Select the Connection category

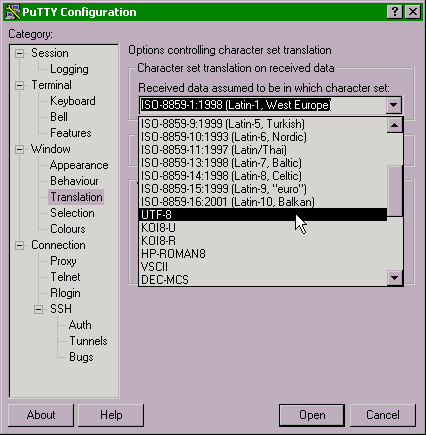coord(58,245)
